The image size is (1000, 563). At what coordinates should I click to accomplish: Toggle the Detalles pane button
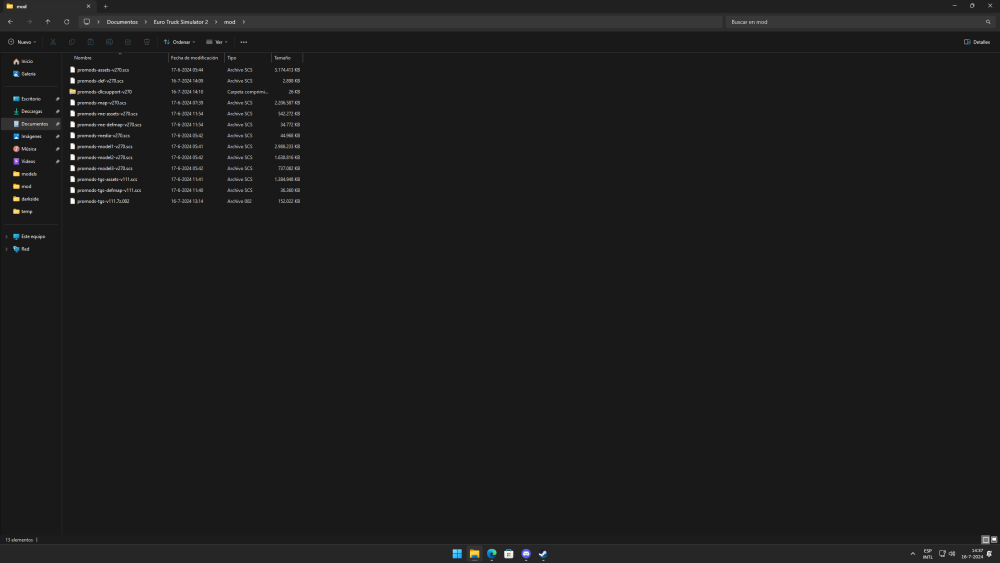click(976, 42)
